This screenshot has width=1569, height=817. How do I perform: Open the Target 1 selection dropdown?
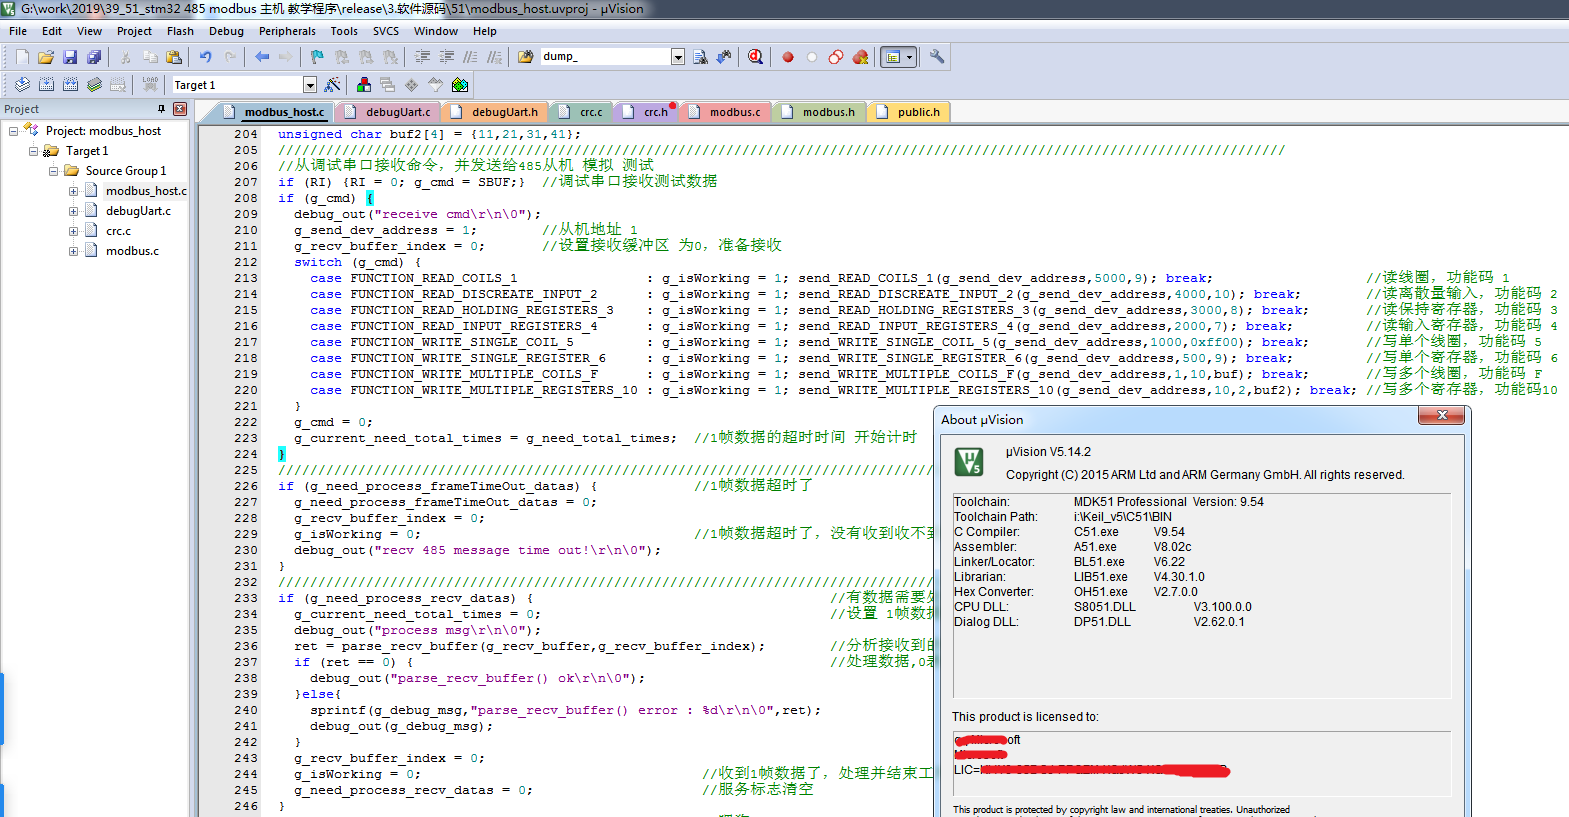pyautogui.click(x=310, y=85)
